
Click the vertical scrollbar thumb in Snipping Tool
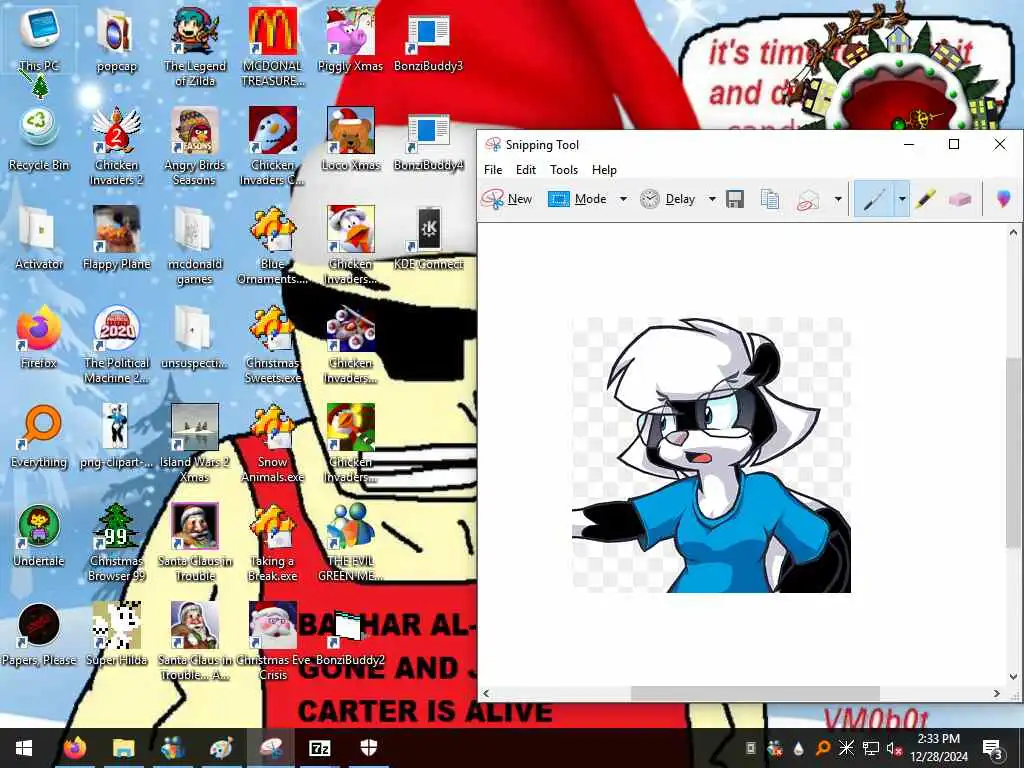coord(1013,452)
